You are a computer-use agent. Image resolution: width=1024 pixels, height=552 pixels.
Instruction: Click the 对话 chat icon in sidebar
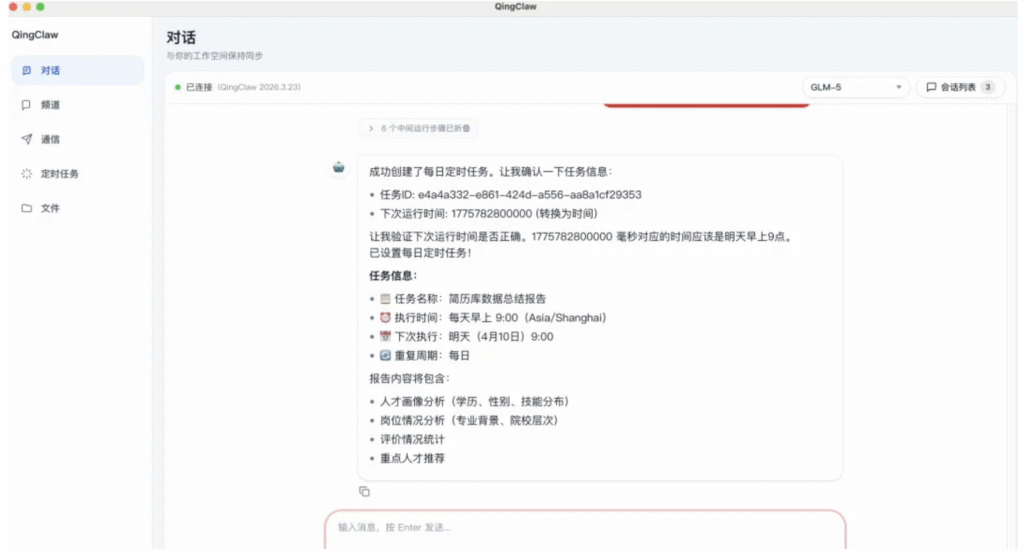[27, 71]
